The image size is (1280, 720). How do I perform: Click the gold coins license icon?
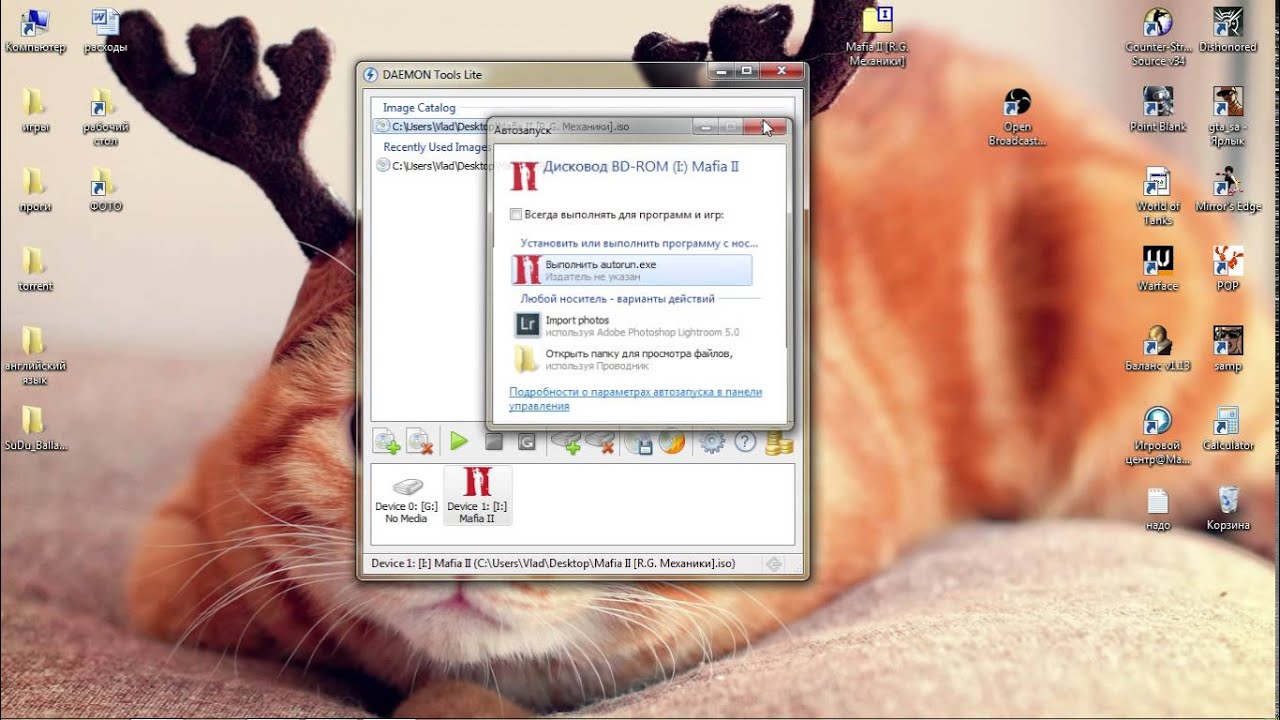[x=779, y=442]
